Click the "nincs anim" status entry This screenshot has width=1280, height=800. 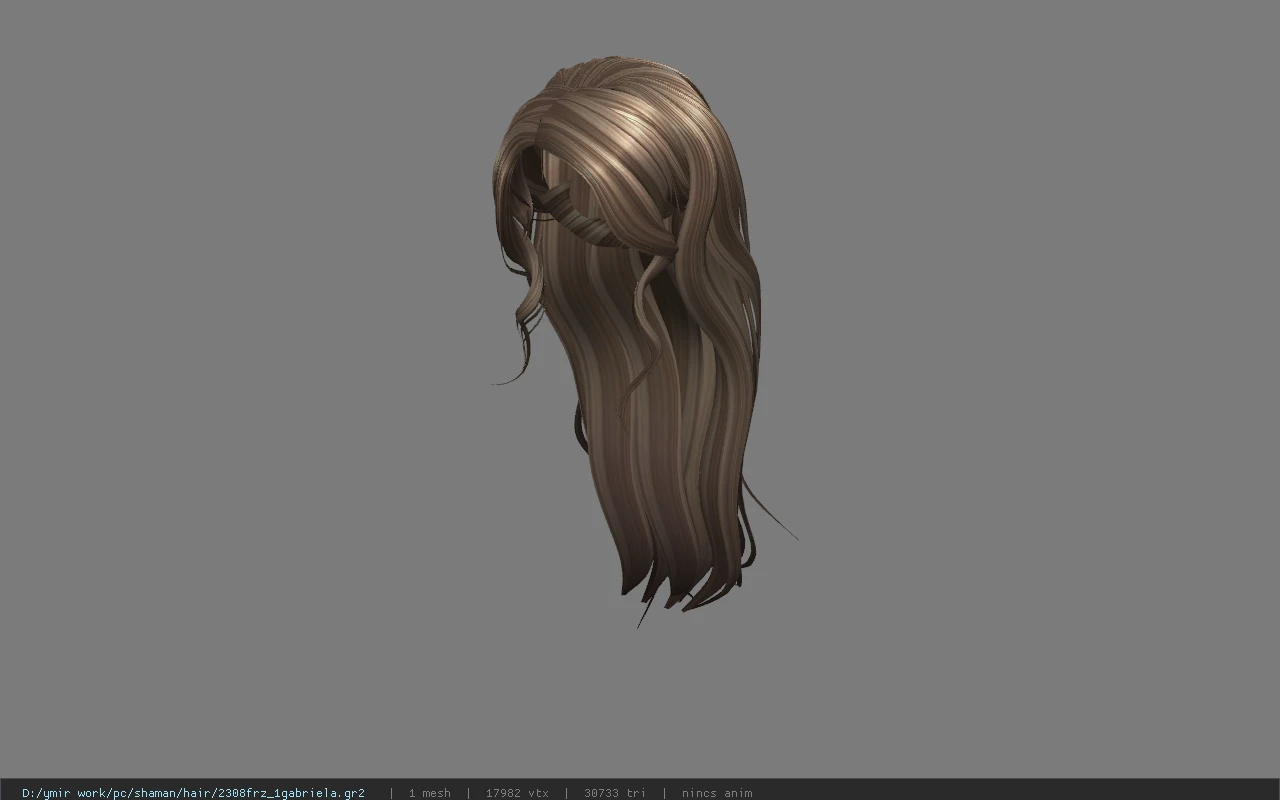coord(717,793)
